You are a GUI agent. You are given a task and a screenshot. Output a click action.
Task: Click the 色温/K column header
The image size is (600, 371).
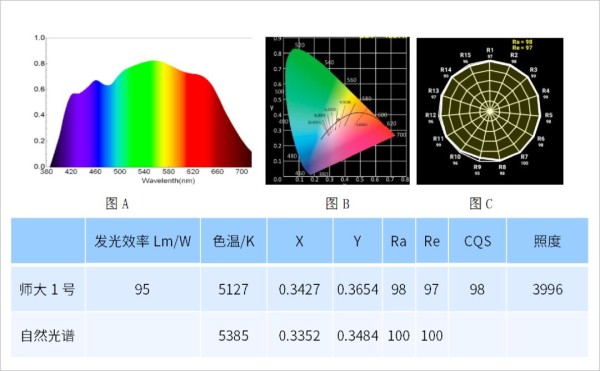pyautogui.click(x=233, y=241)
